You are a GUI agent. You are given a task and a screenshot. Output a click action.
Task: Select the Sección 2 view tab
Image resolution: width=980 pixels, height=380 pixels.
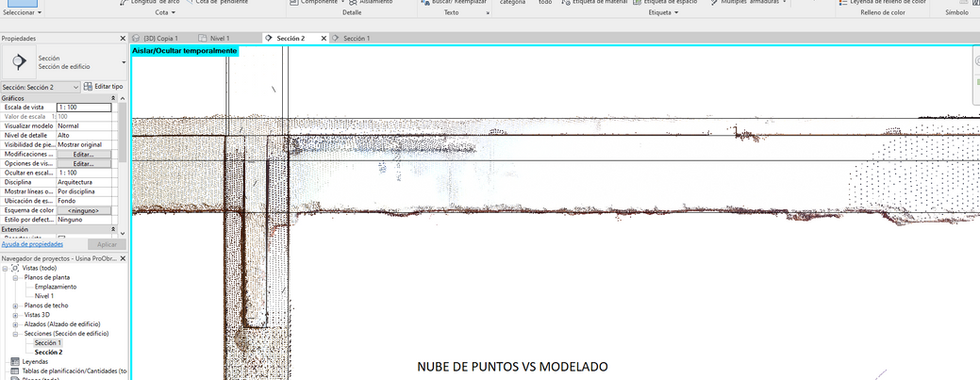tap(291, 38)
